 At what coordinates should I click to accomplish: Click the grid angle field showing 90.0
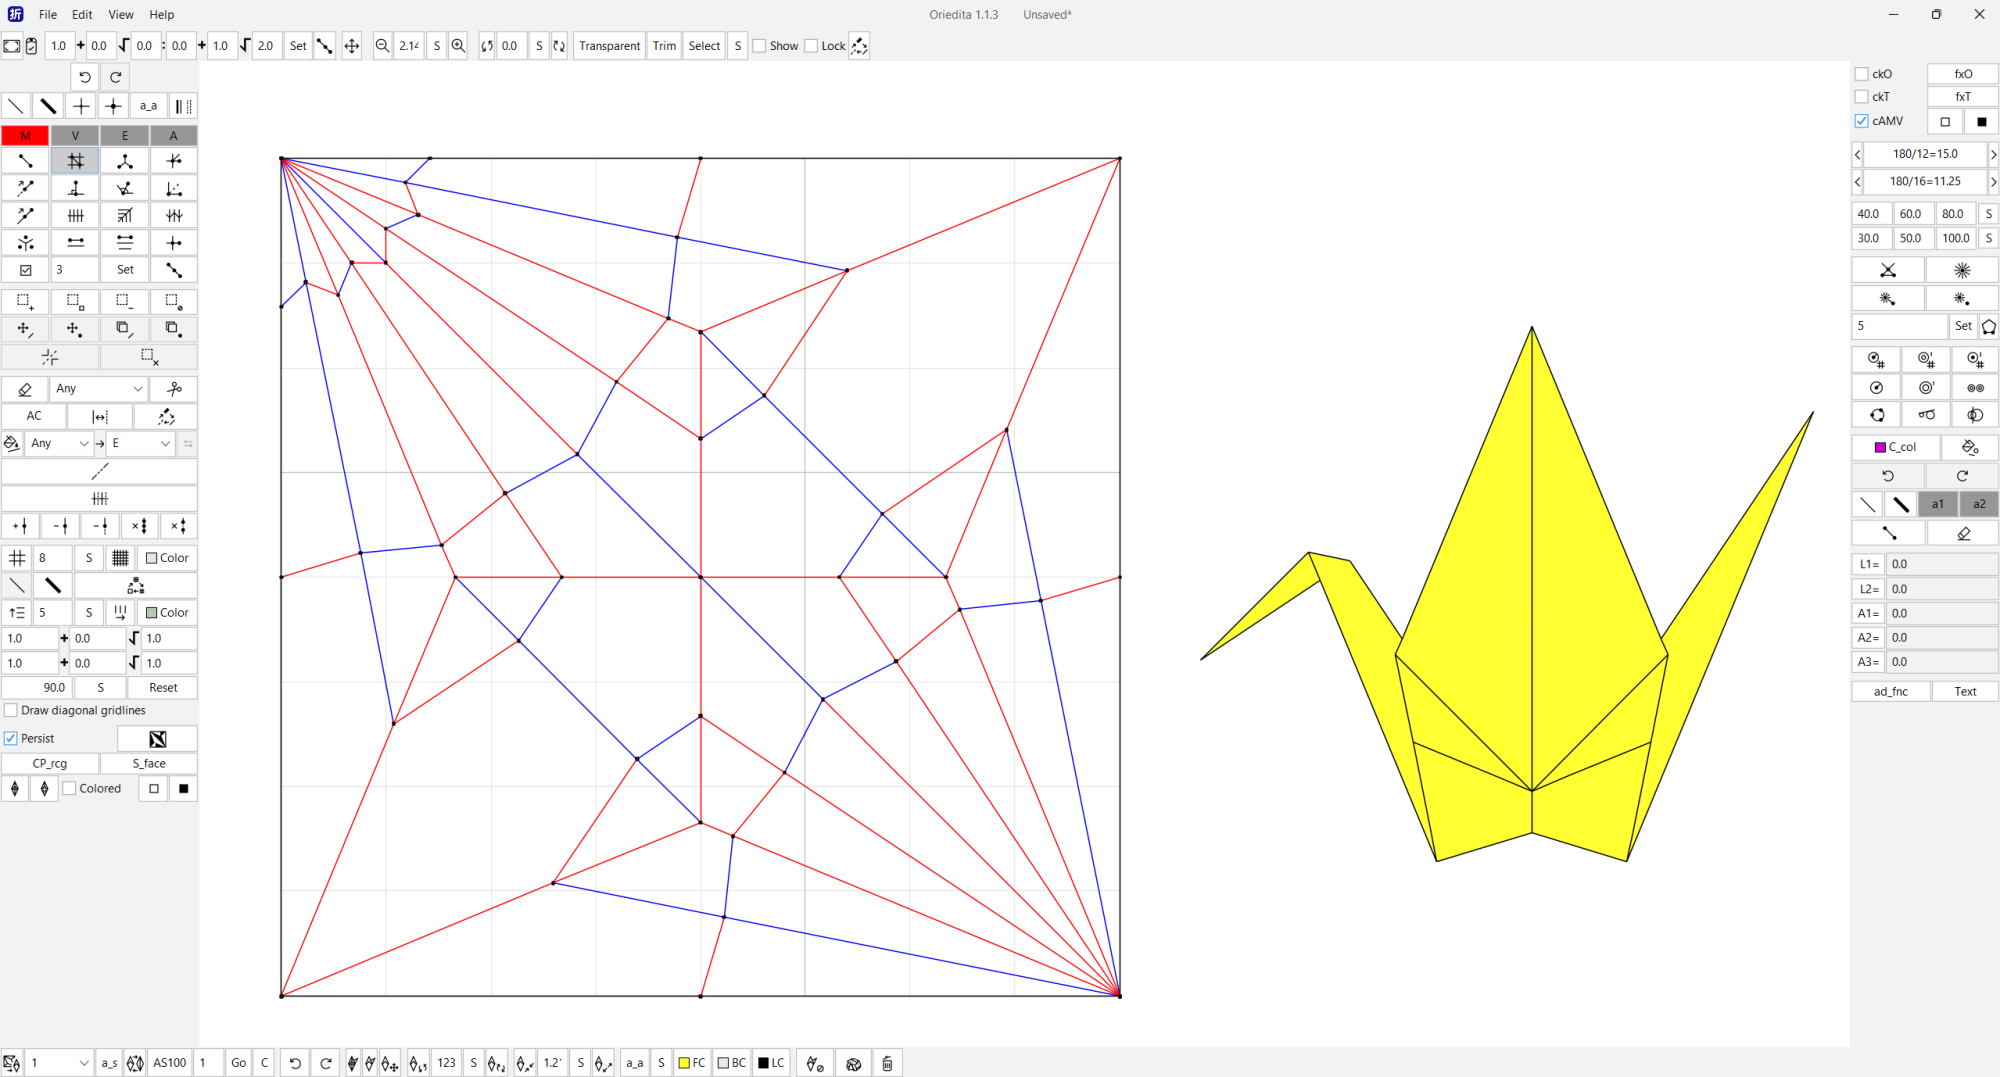point(37,688)
